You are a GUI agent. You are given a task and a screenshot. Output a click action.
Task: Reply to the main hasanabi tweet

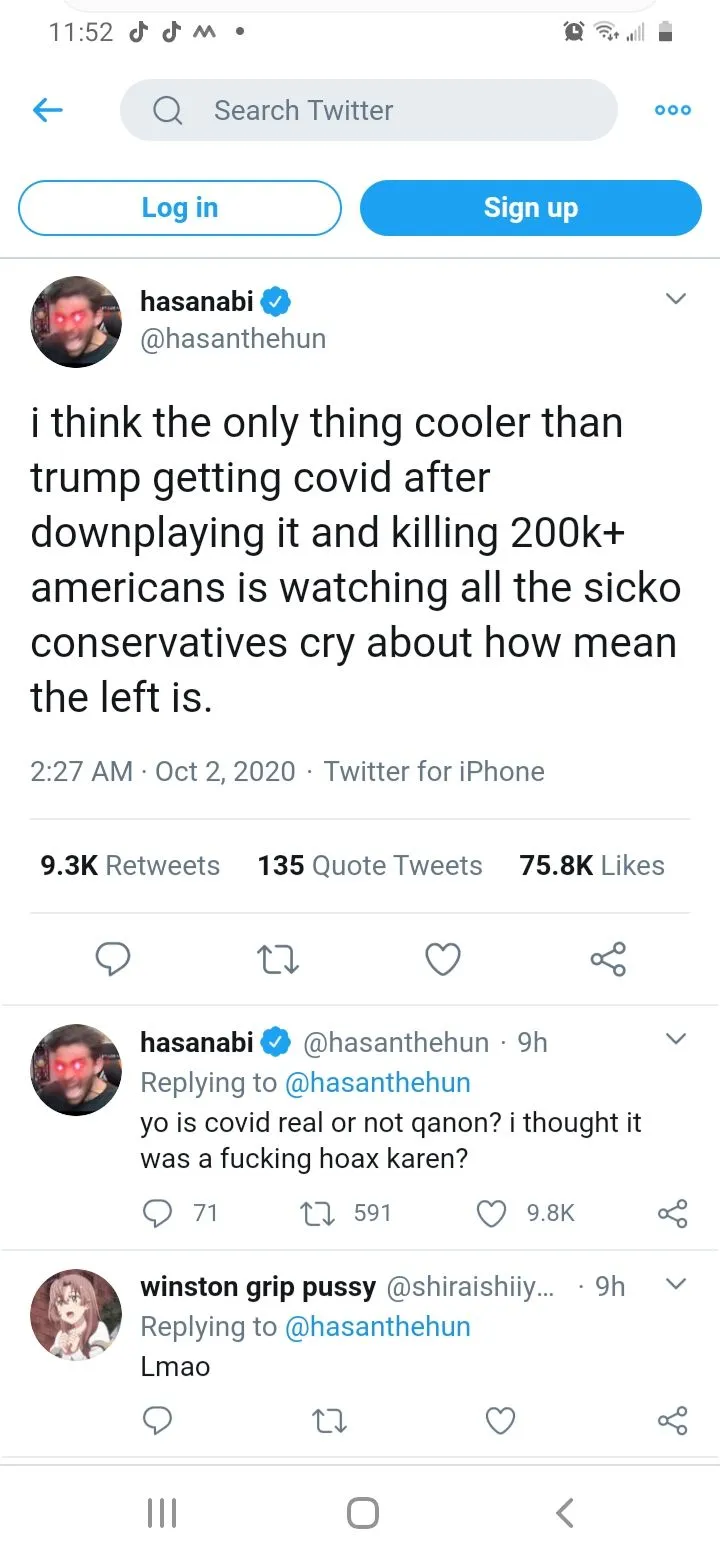coord(113,959)
